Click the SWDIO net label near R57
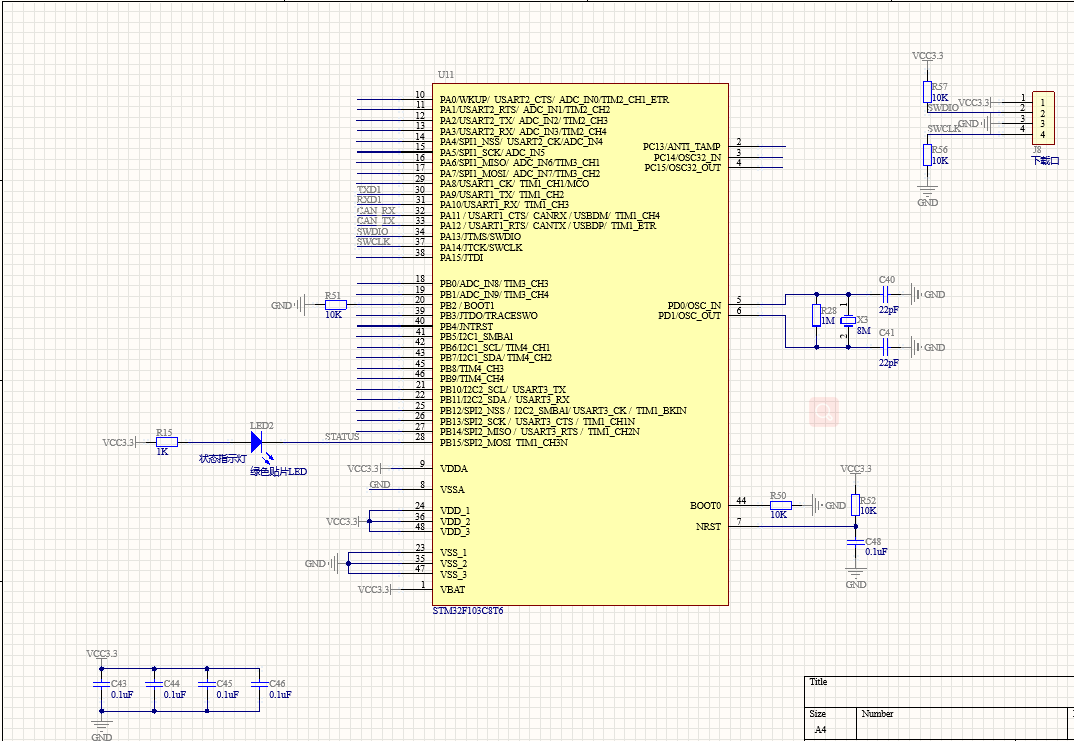 pos(943,108)
